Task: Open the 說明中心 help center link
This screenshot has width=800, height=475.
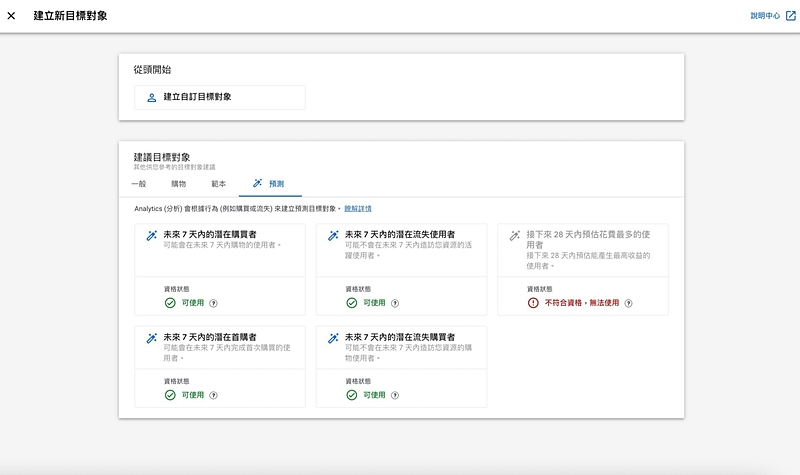Action: click(x=765, y=16)
